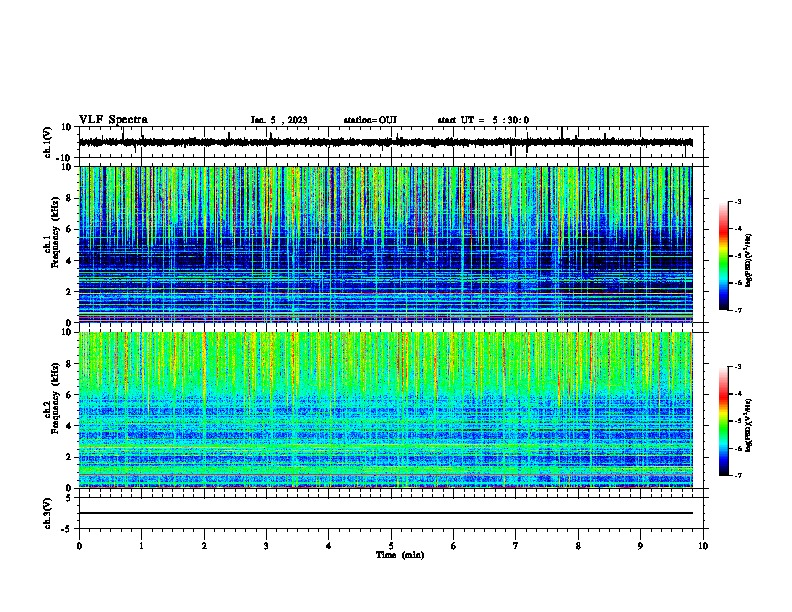Viewport: 792px width, 612px height.
Task: Click the time axis tick label "3"
Action: pos(266,546)
